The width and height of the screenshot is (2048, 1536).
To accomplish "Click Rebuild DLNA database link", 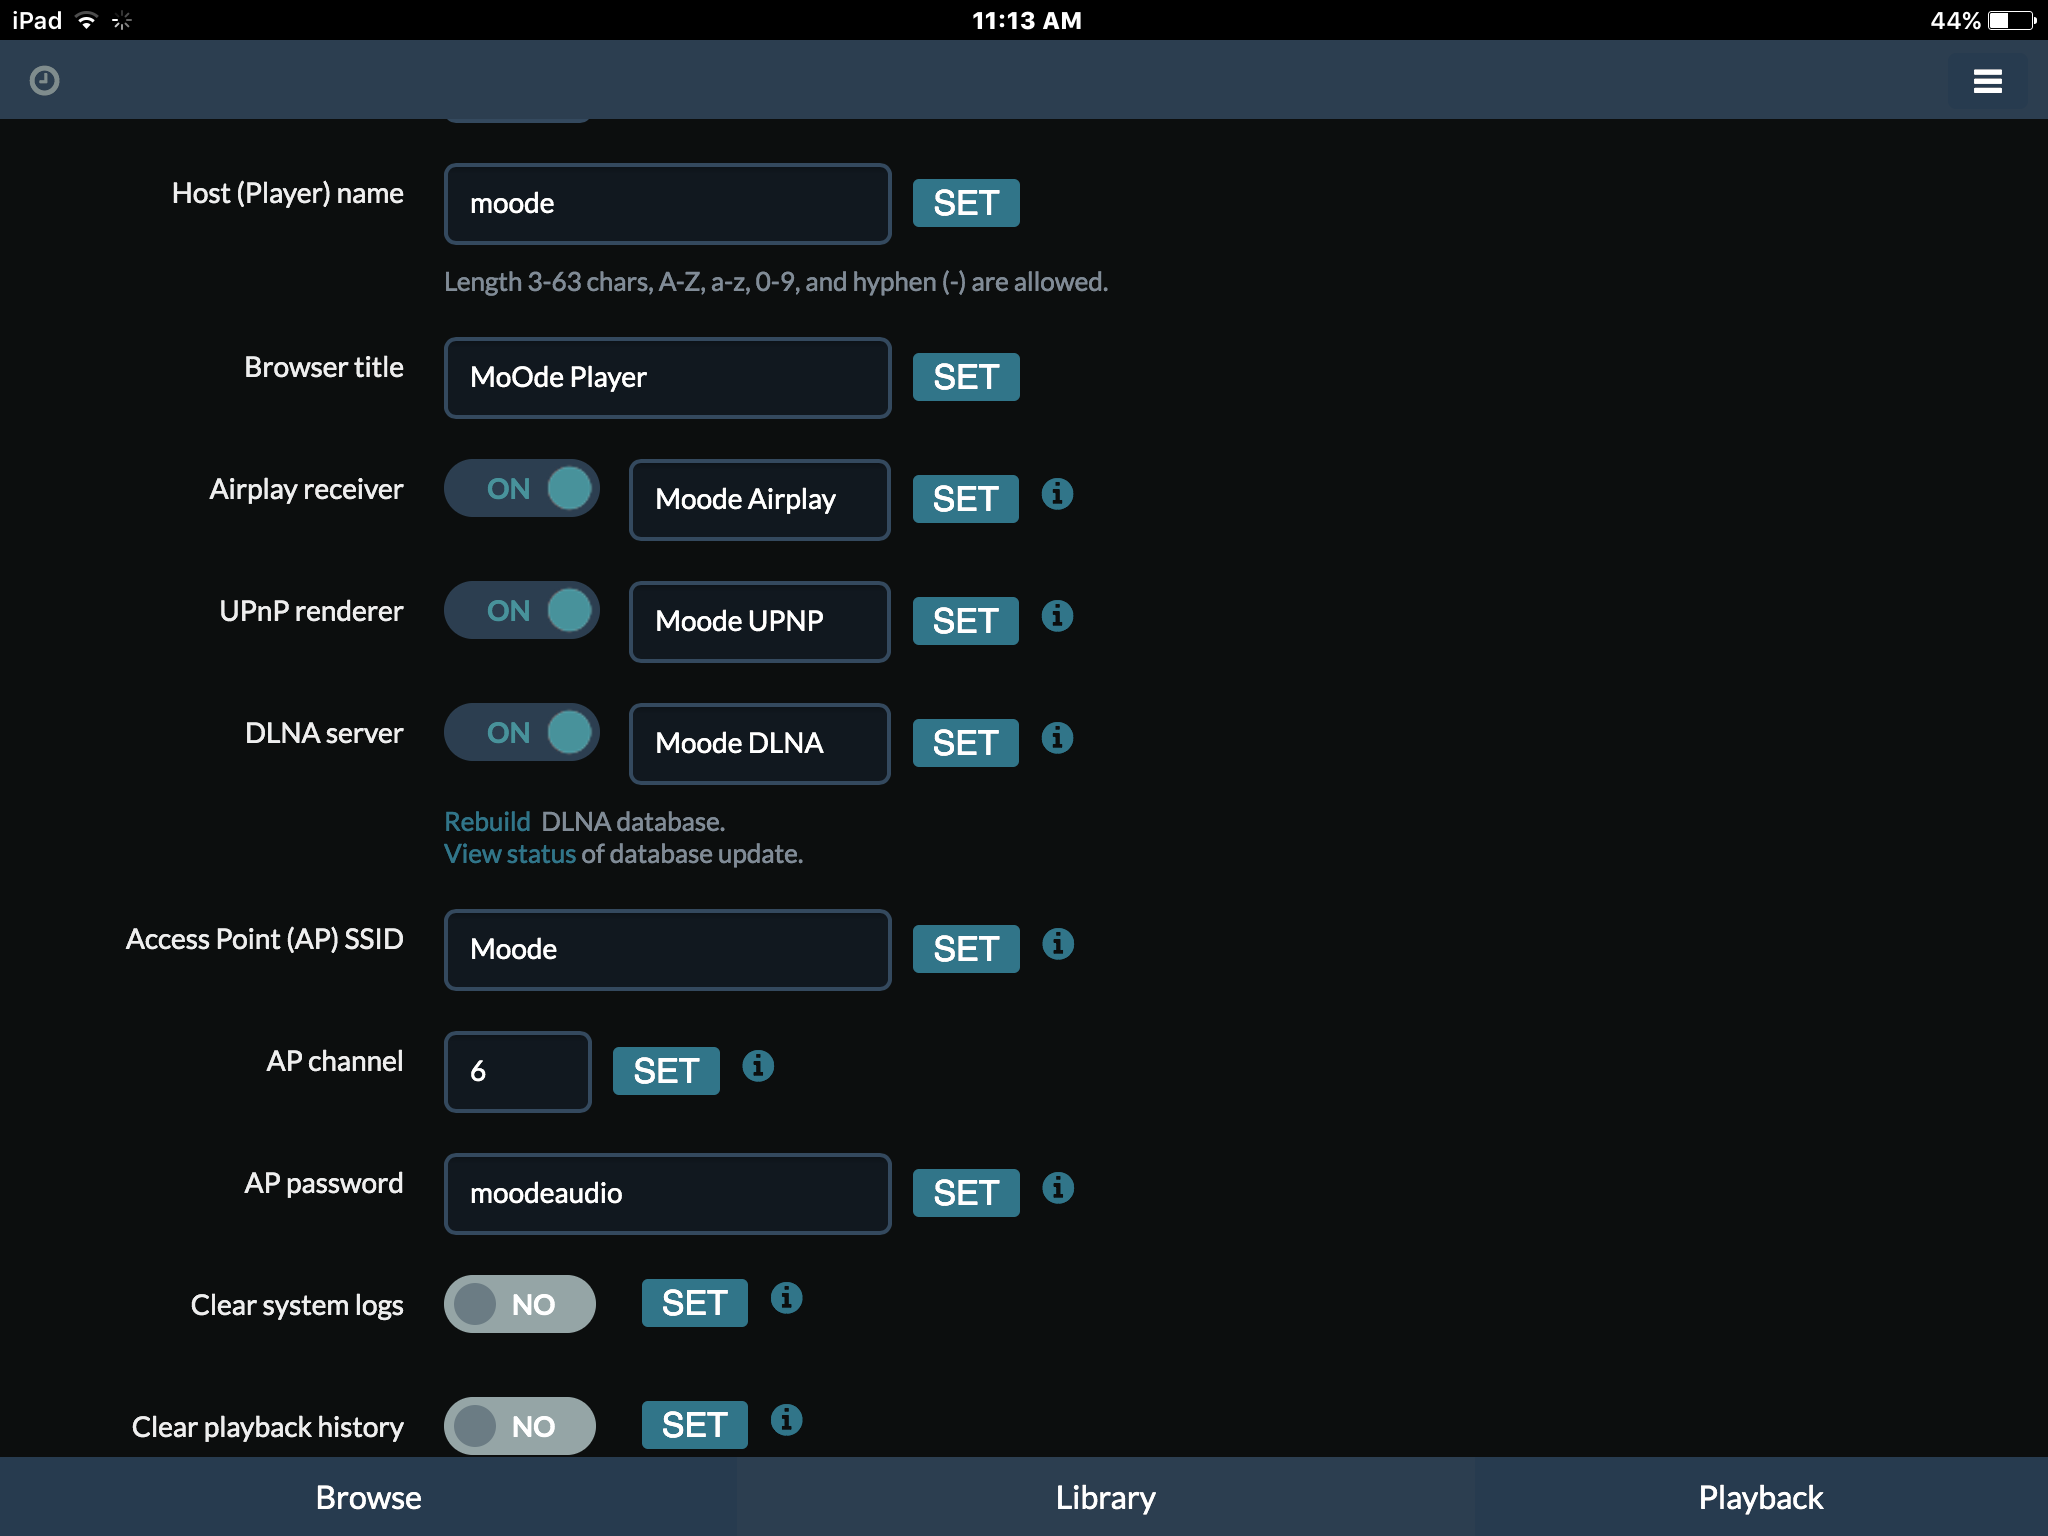I will pos(487,822).
